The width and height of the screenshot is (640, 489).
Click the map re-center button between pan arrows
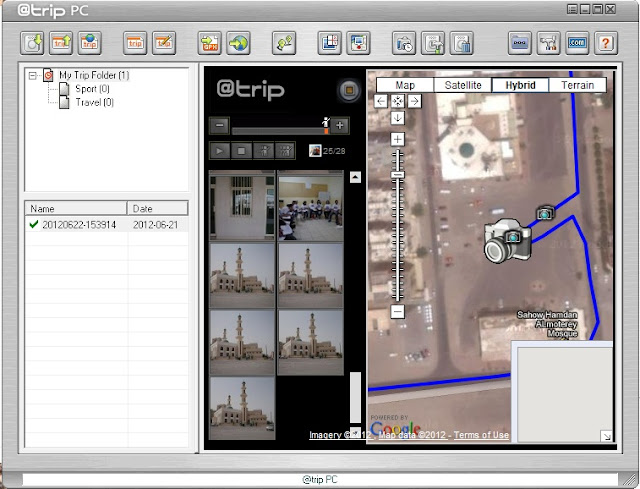tap(398, 101)
